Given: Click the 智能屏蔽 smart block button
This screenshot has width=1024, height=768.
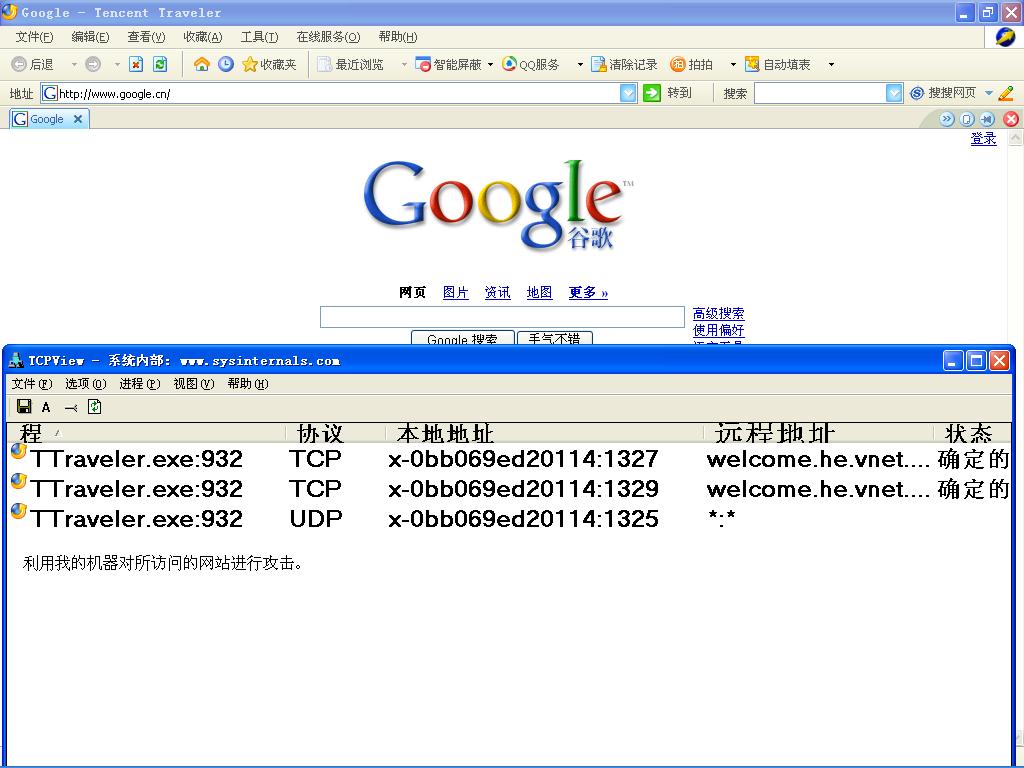Looking at the screenshot, I should [448, 64].
